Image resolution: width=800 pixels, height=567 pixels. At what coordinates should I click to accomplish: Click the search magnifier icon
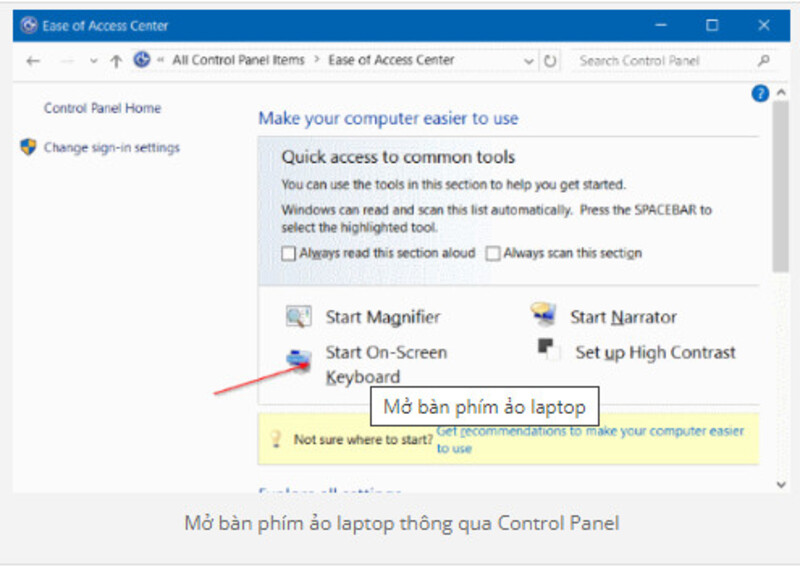click(764, 61)
